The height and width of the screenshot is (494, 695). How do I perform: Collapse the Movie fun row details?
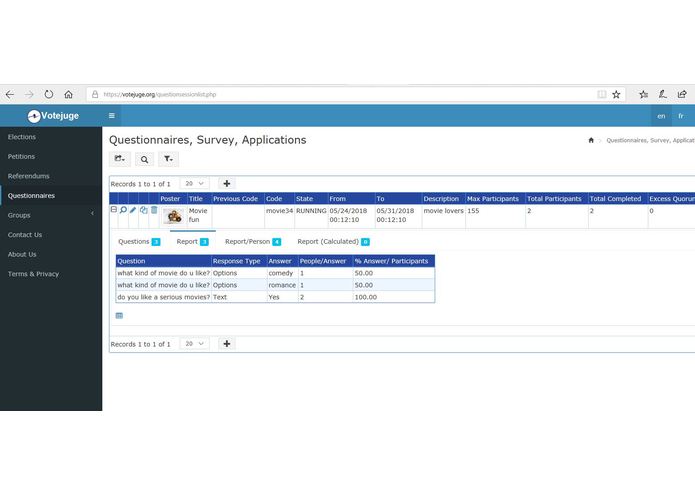point(113,210)
